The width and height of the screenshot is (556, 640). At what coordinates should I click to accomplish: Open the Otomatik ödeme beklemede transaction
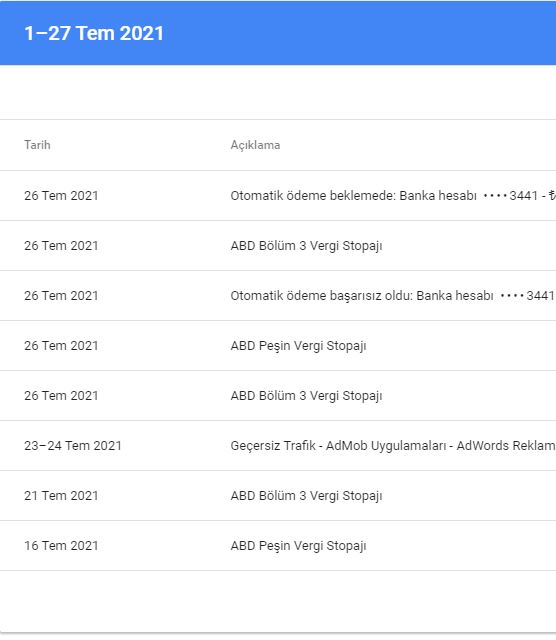278,196
